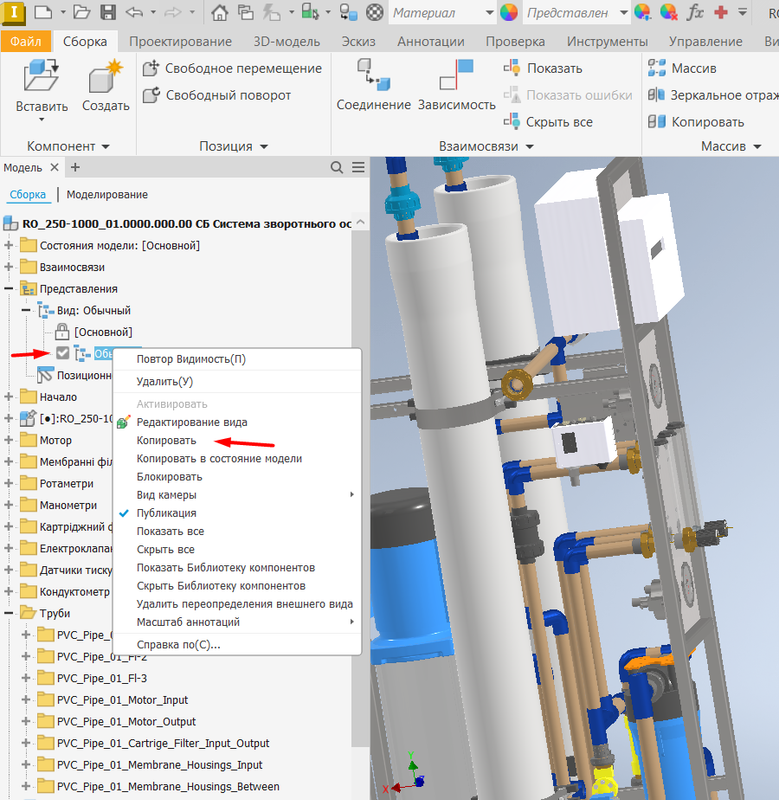
Task: Expand the Взаимосвязи panel dropdown
Action: (530, 146)
